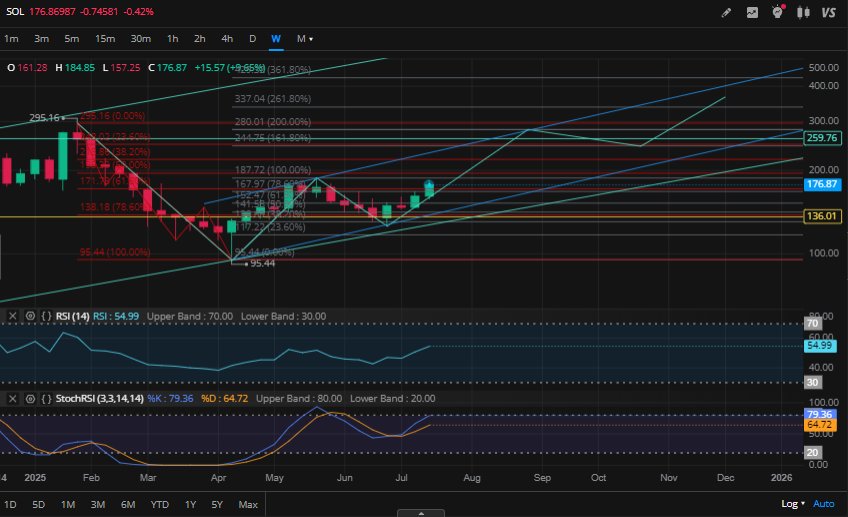Set chart range to Max
Screen dimensions: 848x517
click(248, 505)
